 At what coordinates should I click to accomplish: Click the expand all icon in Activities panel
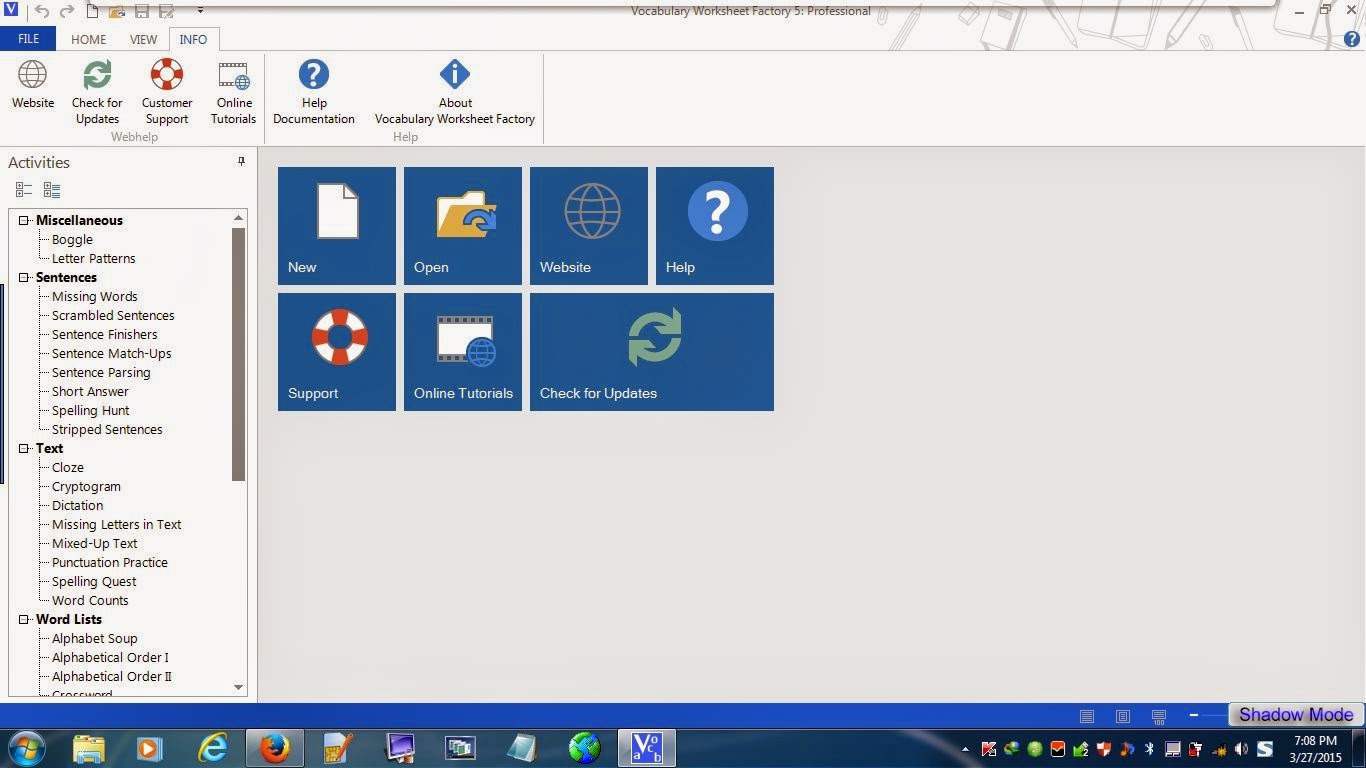[x=52, y=189]
